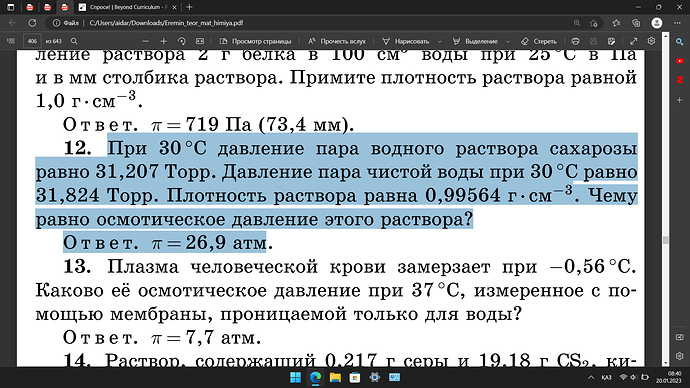Screen dimensions: 690x388
Task: Click the save-with-annotations pen icon
Action: point(611,41)
